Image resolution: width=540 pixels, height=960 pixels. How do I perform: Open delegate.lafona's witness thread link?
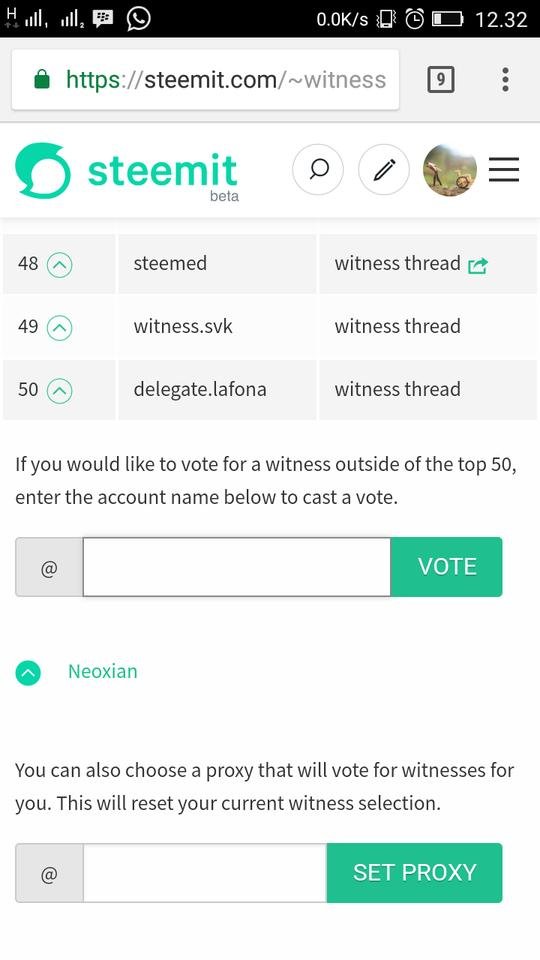click(x=397, y=389)
